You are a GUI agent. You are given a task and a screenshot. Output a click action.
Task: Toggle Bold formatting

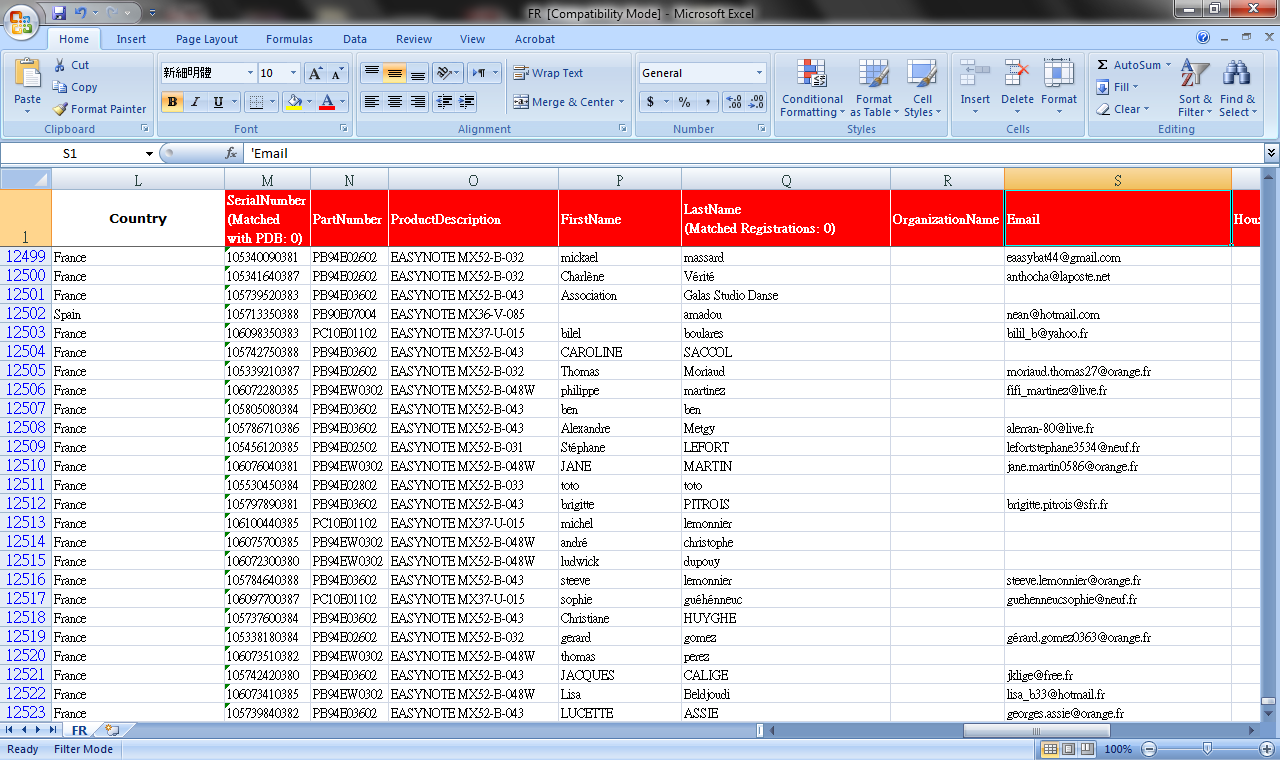click(172, 102)
